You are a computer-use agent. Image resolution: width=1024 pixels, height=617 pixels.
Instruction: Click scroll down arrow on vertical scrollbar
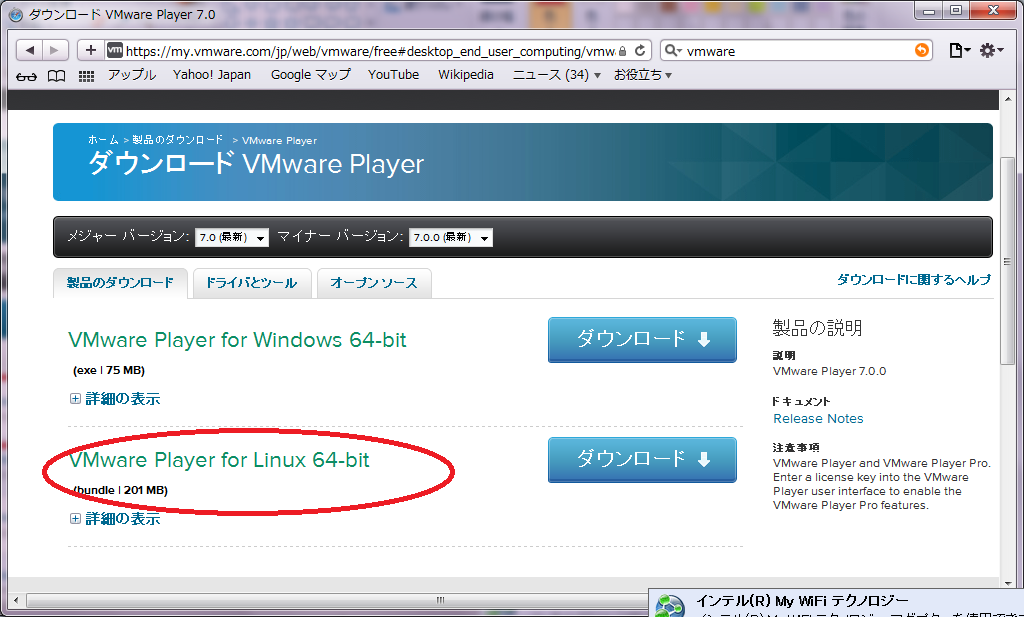[1007, 583]
